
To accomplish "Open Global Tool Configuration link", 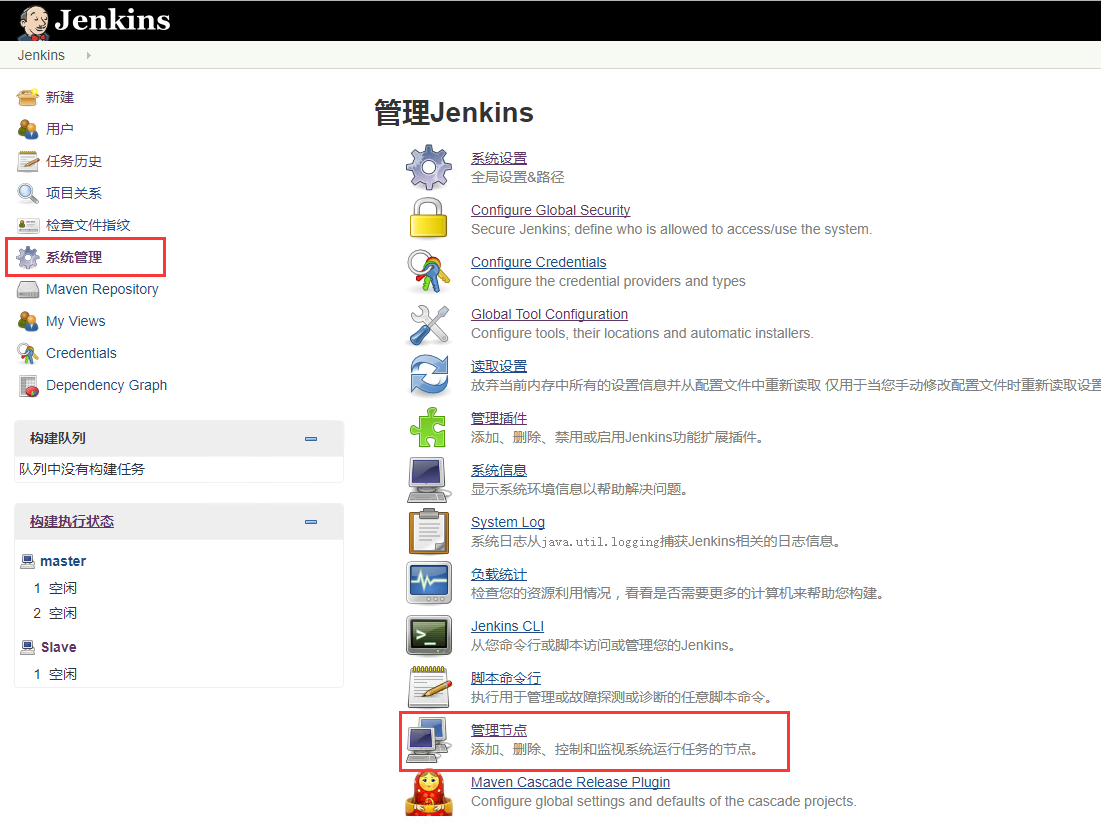I will point(549,314).
